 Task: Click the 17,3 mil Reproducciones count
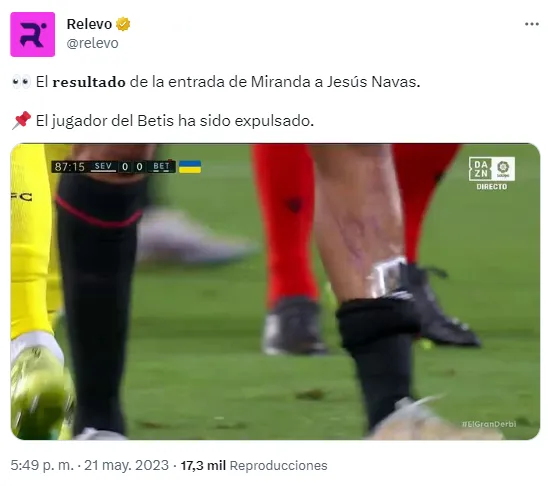coord(254,465)
